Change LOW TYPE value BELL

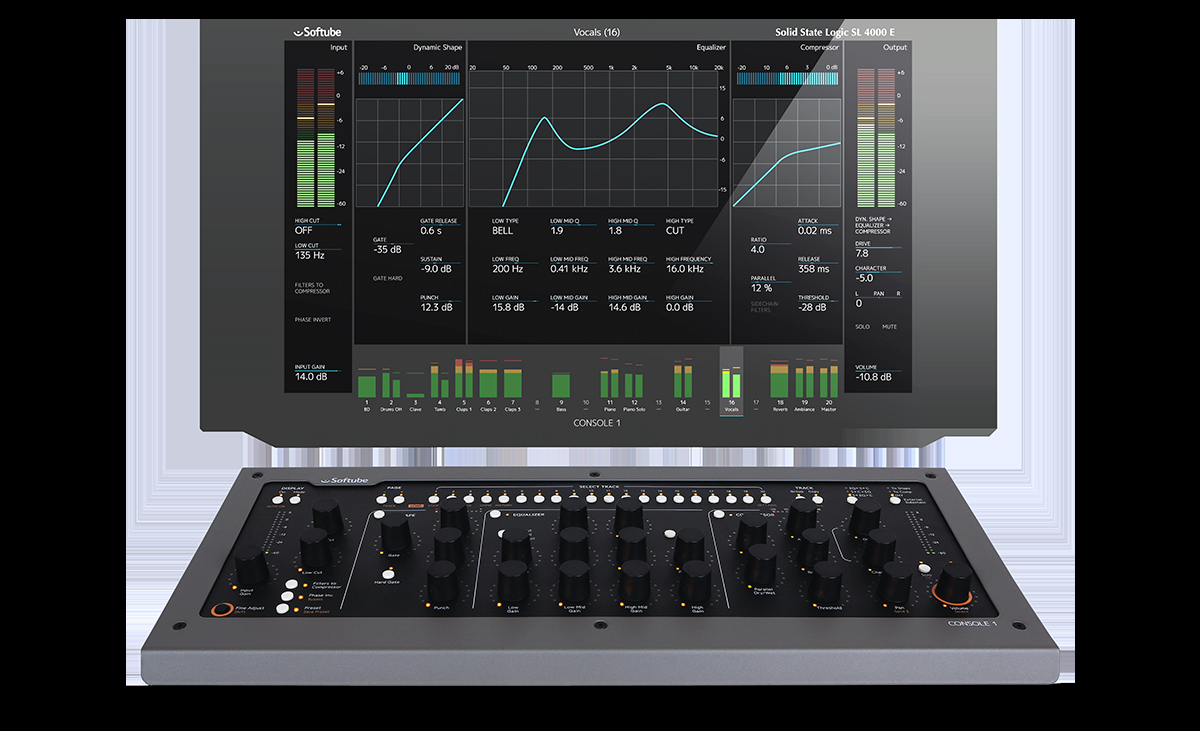pos(502,230)
